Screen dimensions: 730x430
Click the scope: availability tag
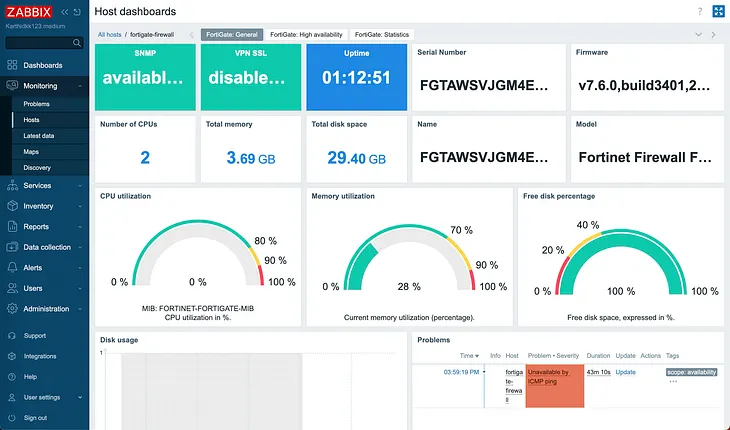[691, 372]
